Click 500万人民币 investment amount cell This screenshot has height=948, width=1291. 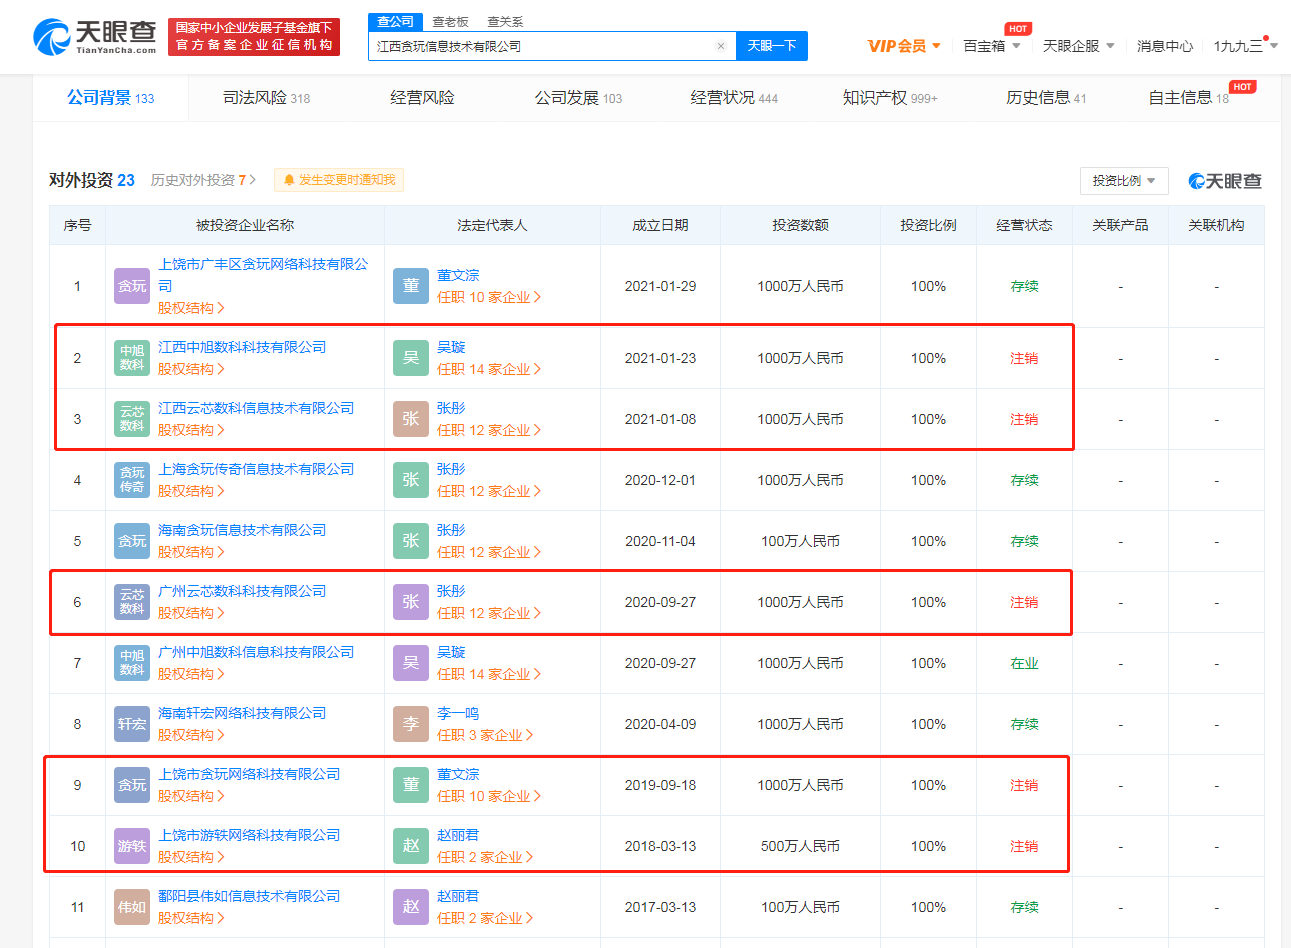[800, 846]
